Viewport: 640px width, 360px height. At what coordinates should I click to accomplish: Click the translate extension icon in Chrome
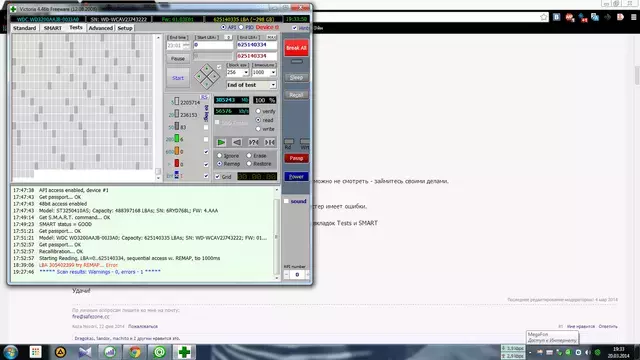pos(595,17)
